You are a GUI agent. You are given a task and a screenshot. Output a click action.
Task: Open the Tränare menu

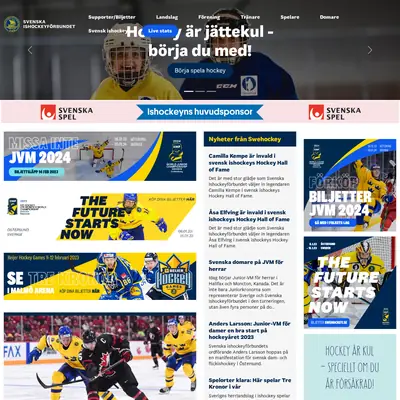click(x=250, y=17)
